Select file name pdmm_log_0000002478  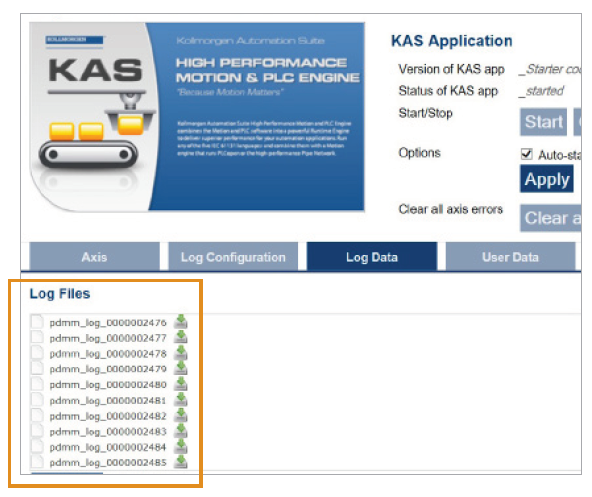pos(108,353)
